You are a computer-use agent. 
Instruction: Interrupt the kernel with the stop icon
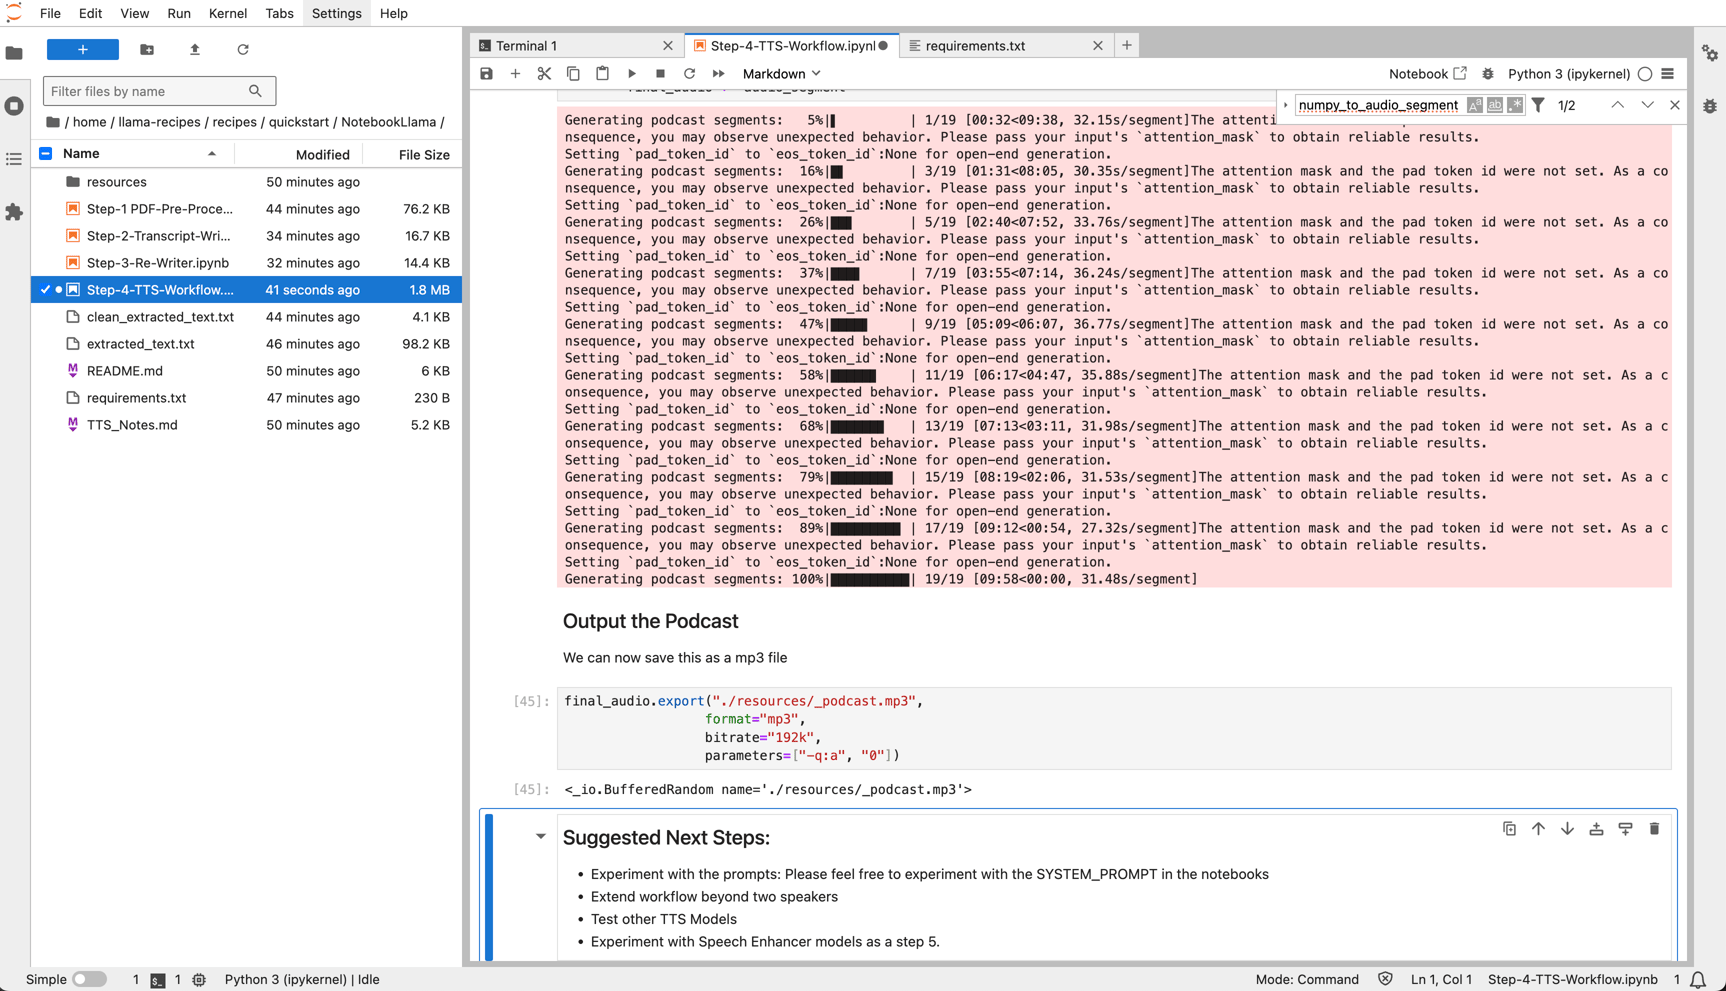660,73
